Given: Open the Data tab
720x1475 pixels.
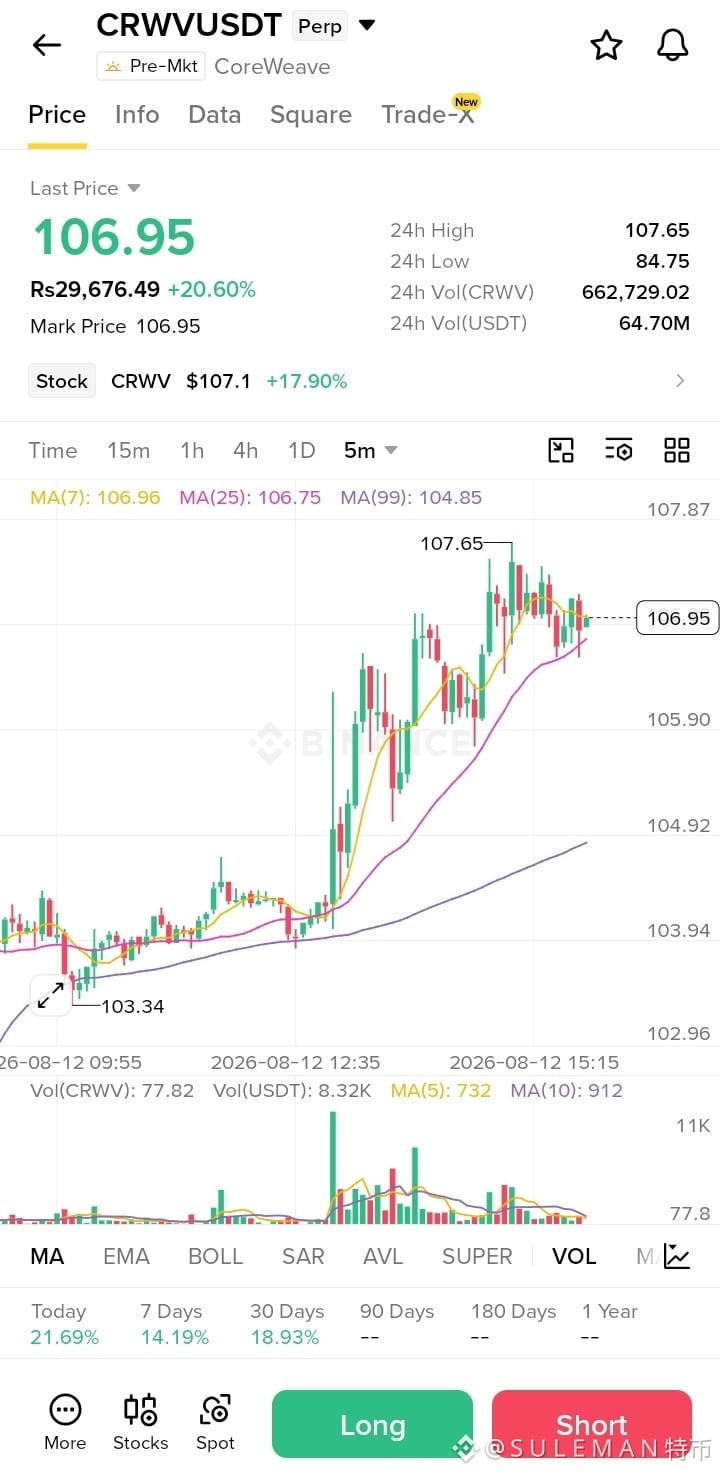Looking at the screenshot, I should (x=215, y=115).
